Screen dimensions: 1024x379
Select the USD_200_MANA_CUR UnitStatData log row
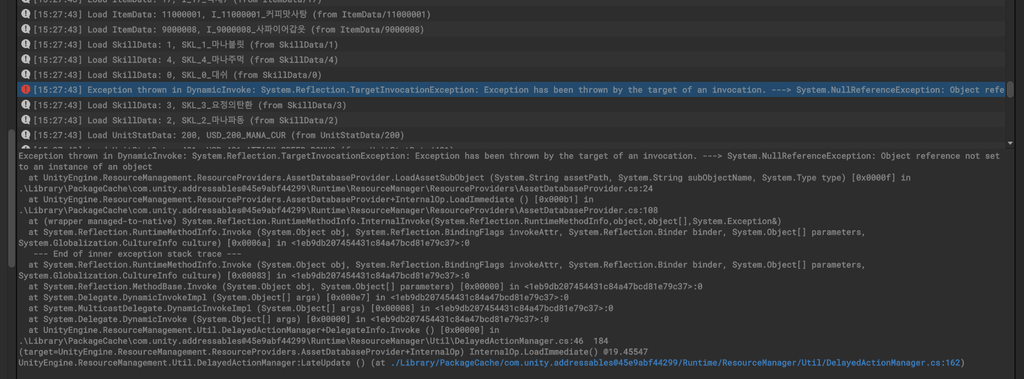point(511,135)
